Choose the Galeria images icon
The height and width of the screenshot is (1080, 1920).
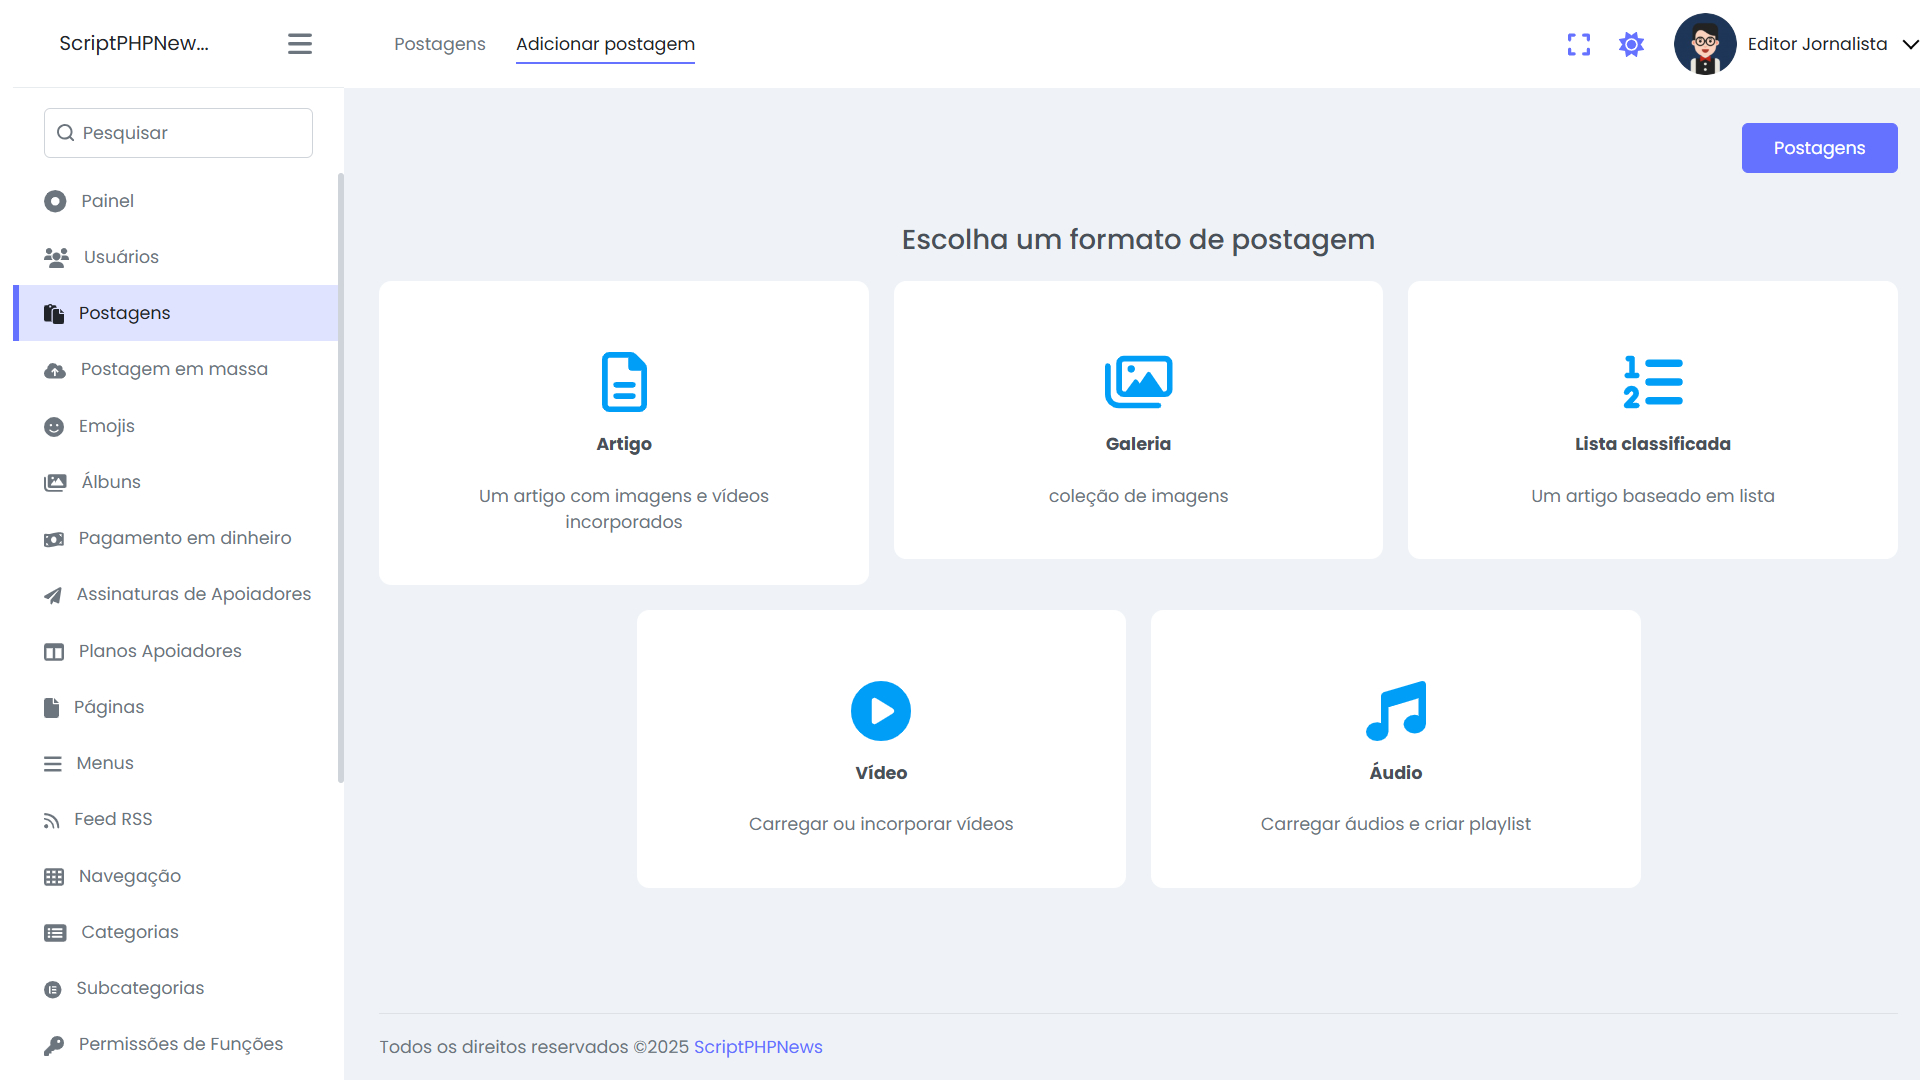pyautogui.click(x=1138, y=382)
